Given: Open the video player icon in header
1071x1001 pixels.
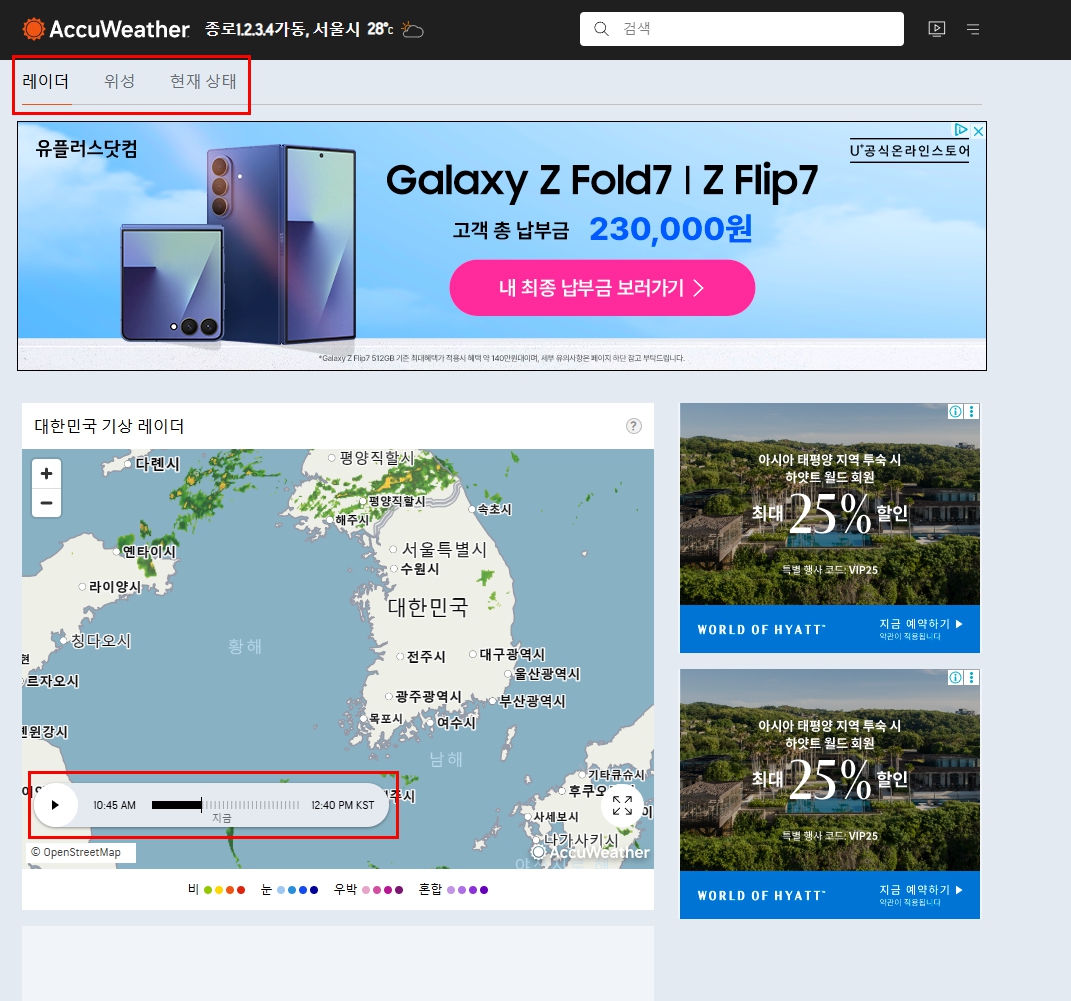Looking at the screenshot, I should pyautogui.click(x=936, y=29).
